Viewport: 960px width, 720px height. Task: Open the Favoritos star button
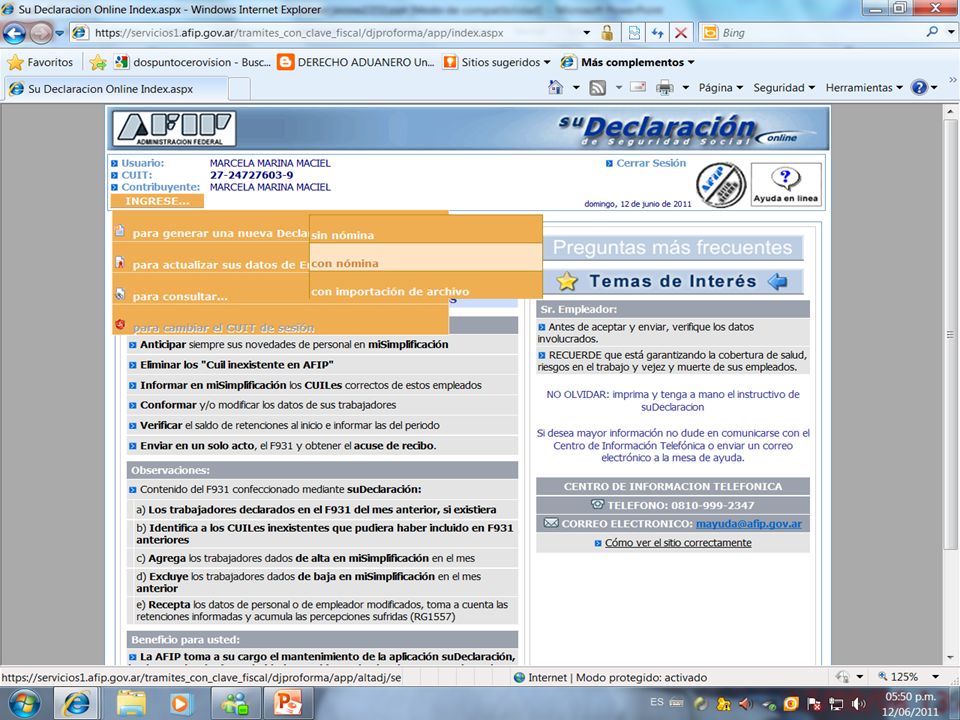pos(40,62)
